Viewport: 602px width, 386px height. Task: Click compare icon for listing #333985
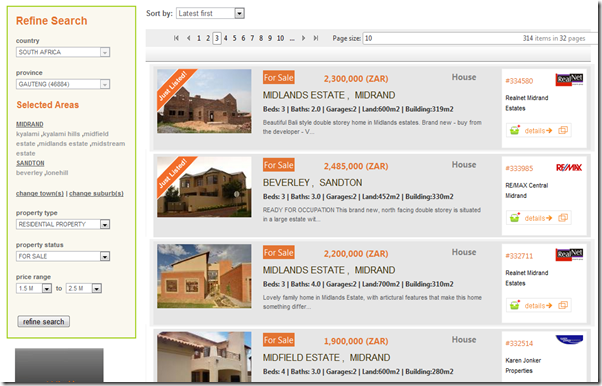[x=563, y=218]
